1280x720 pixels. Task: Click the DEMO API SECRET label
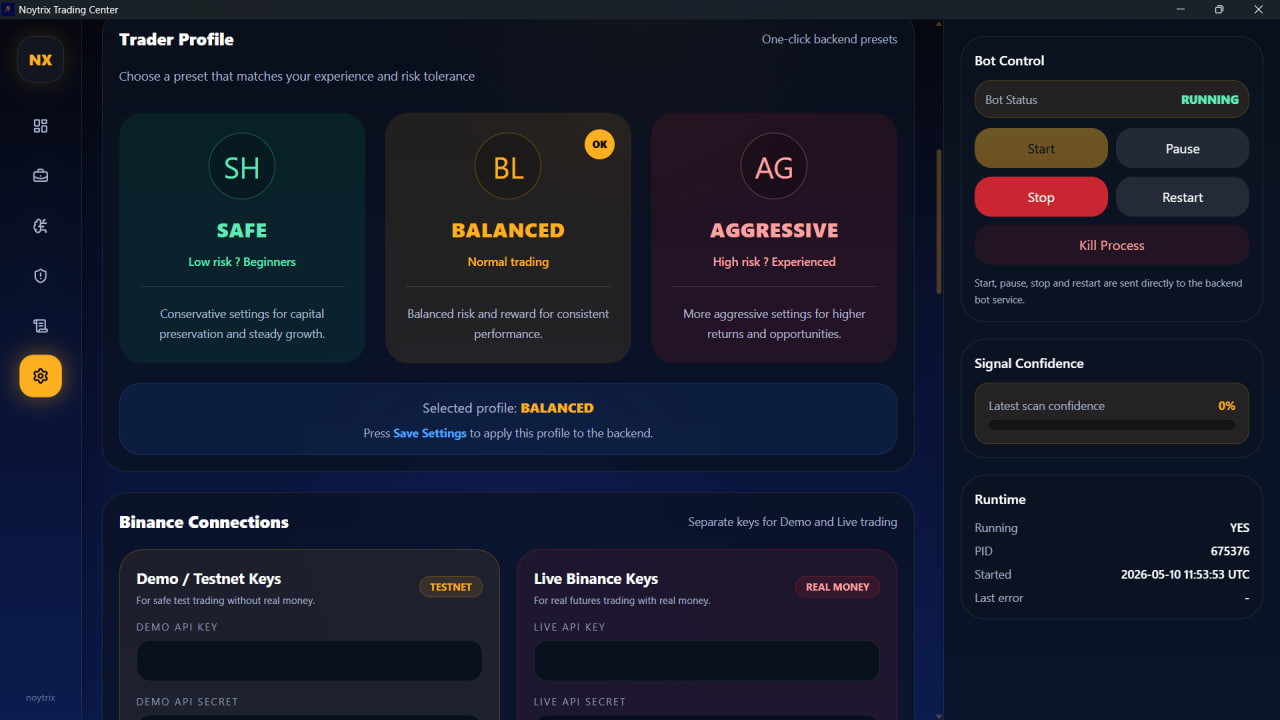tap(187, 702)
